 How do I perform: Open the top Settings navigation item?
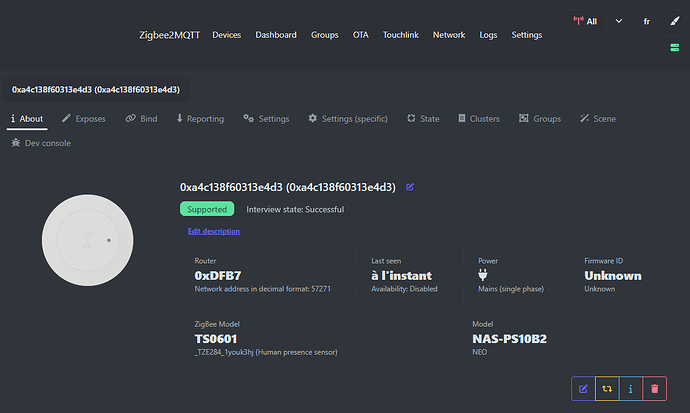[x=526, y=35]
